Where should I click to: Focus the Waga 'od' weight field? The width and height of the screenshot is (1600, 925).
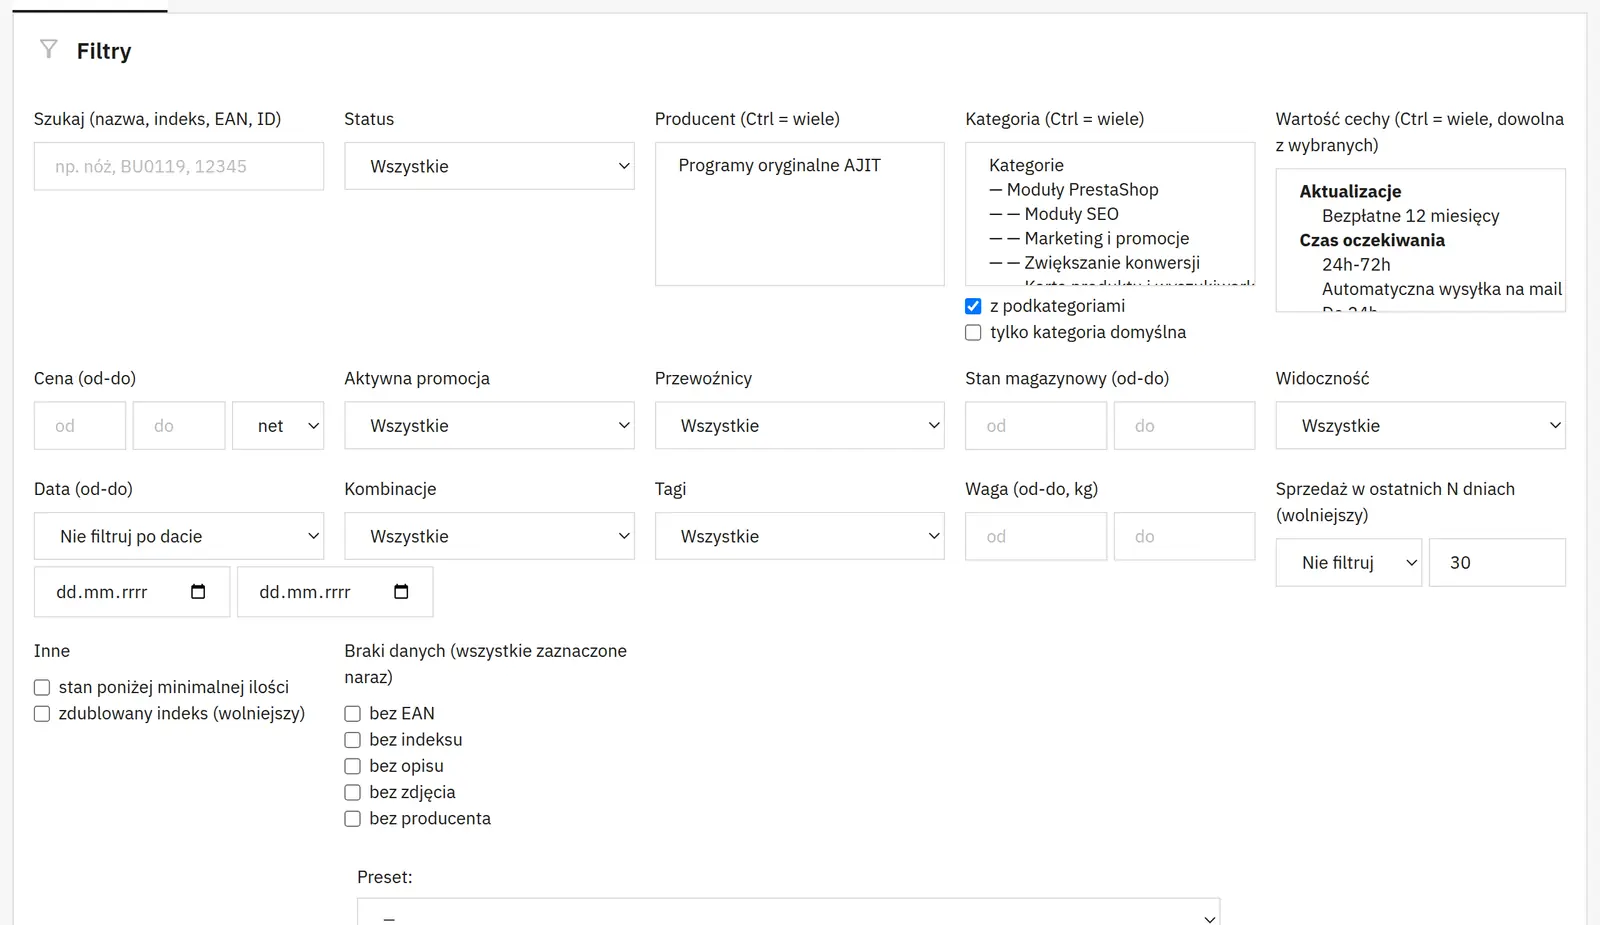pos(1036,537)
